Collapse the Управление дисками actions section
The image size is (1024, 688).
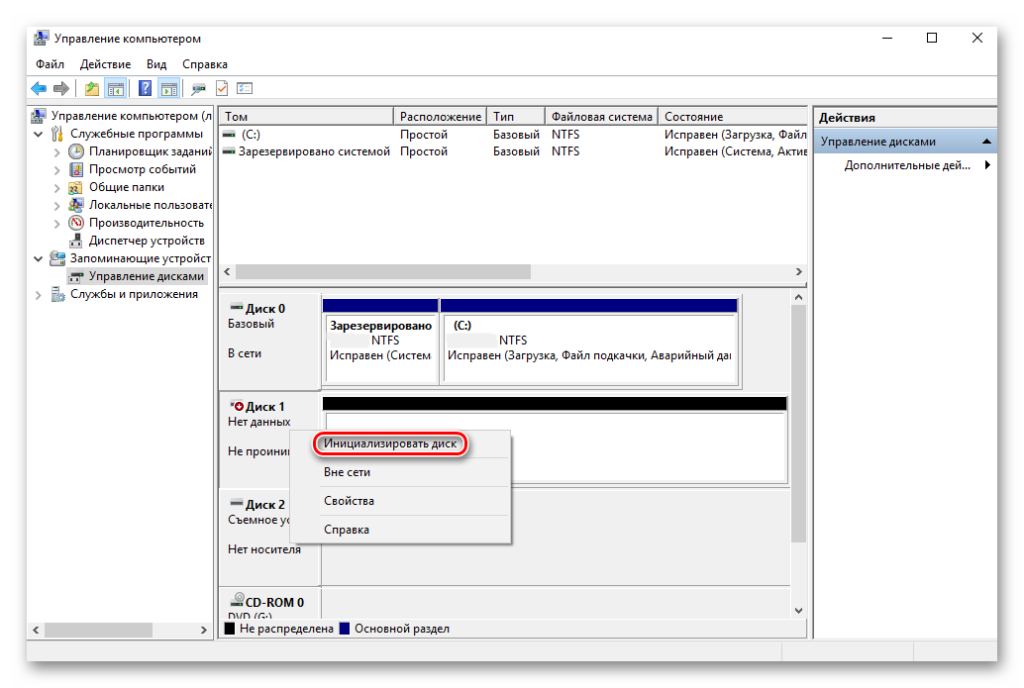tap(986, 142)
